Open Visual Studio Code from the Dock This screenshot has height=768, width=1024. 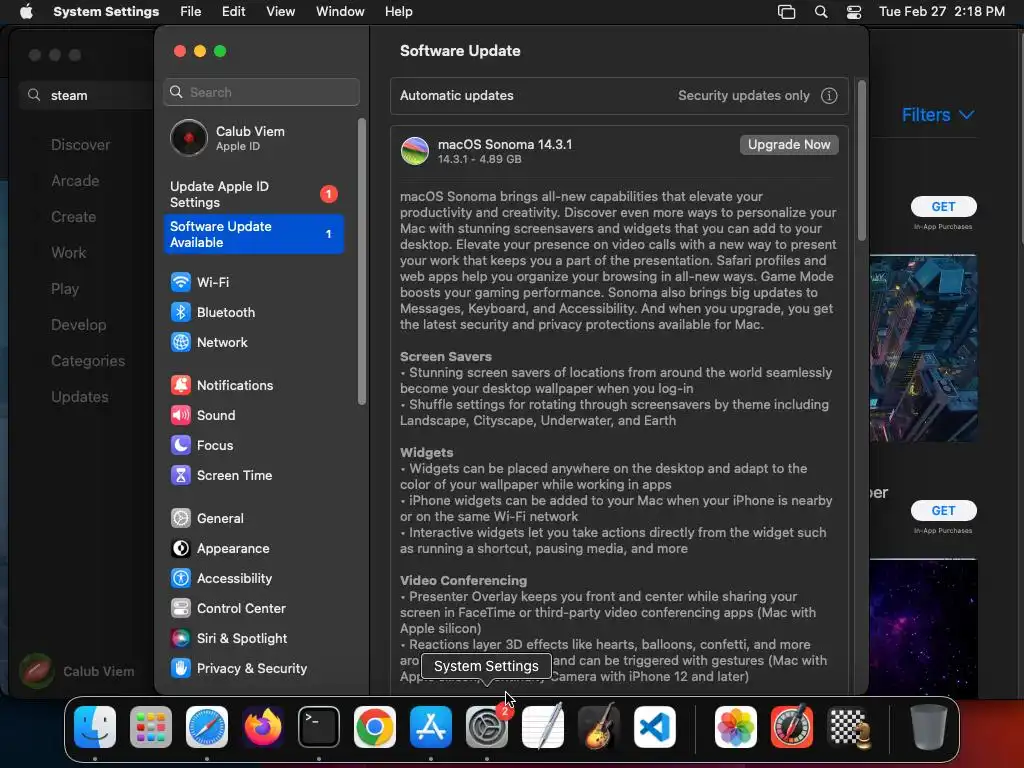pos(654,727)
